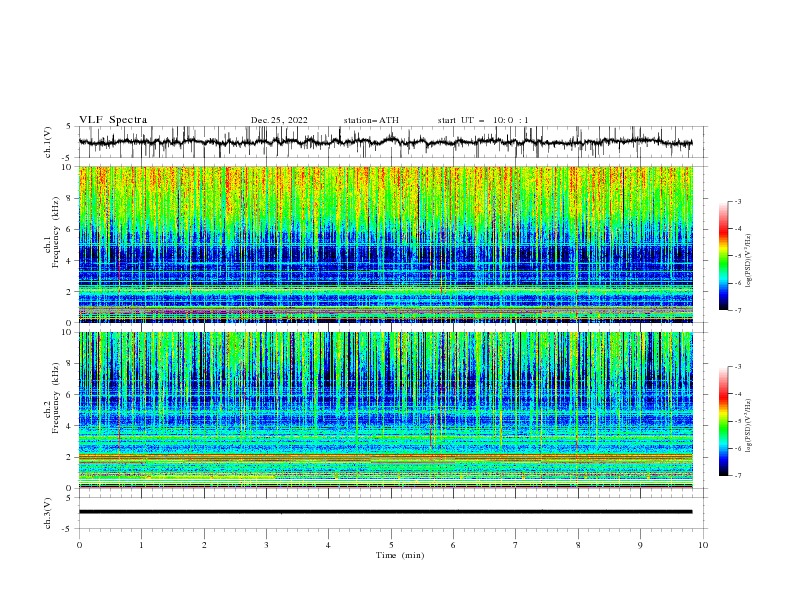The image size is (792, 612).
Task: Click the "-7" tick of the lower color bar
Action: click(738, 476)
